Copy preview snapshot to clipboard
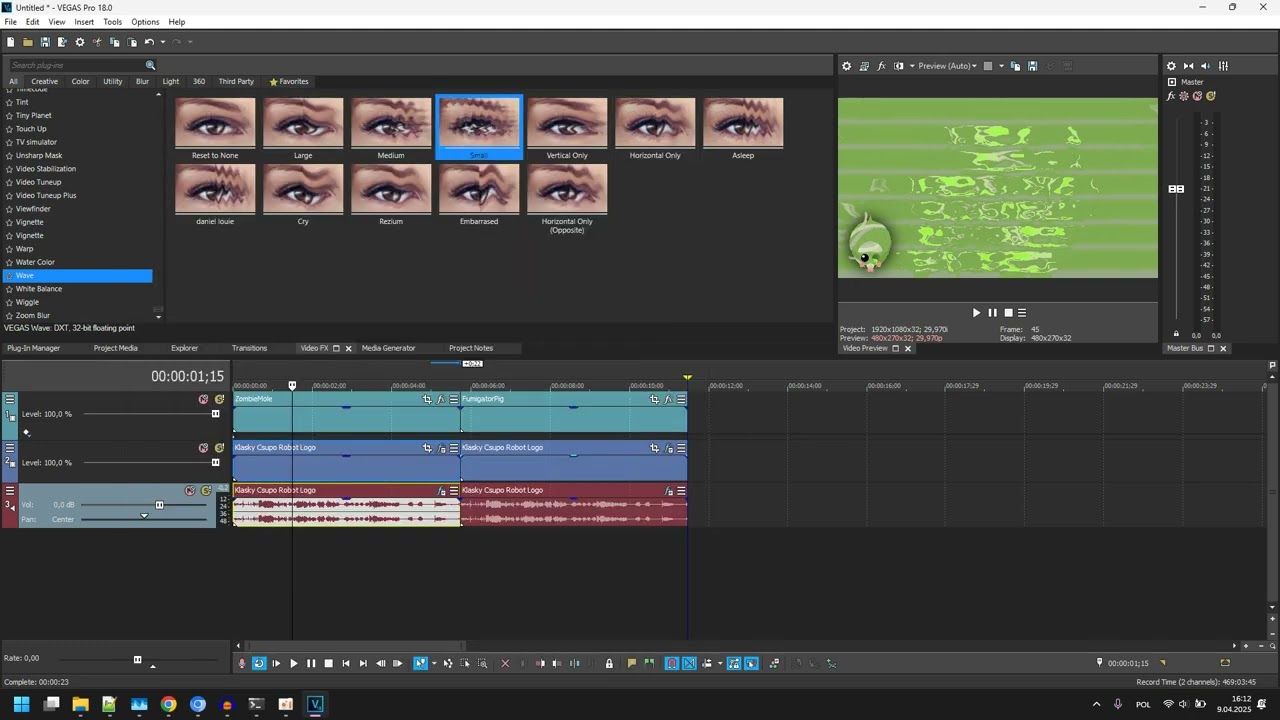 [1016, 66]
